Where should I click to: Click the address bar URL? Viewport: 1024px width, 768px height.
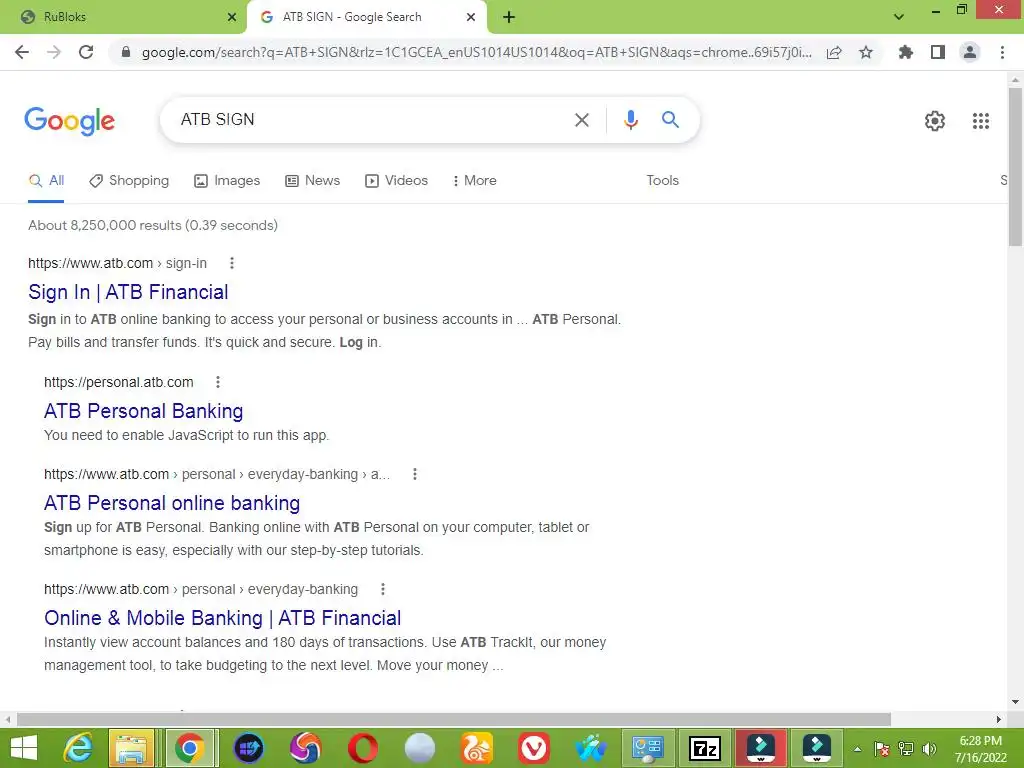(476, 52)
